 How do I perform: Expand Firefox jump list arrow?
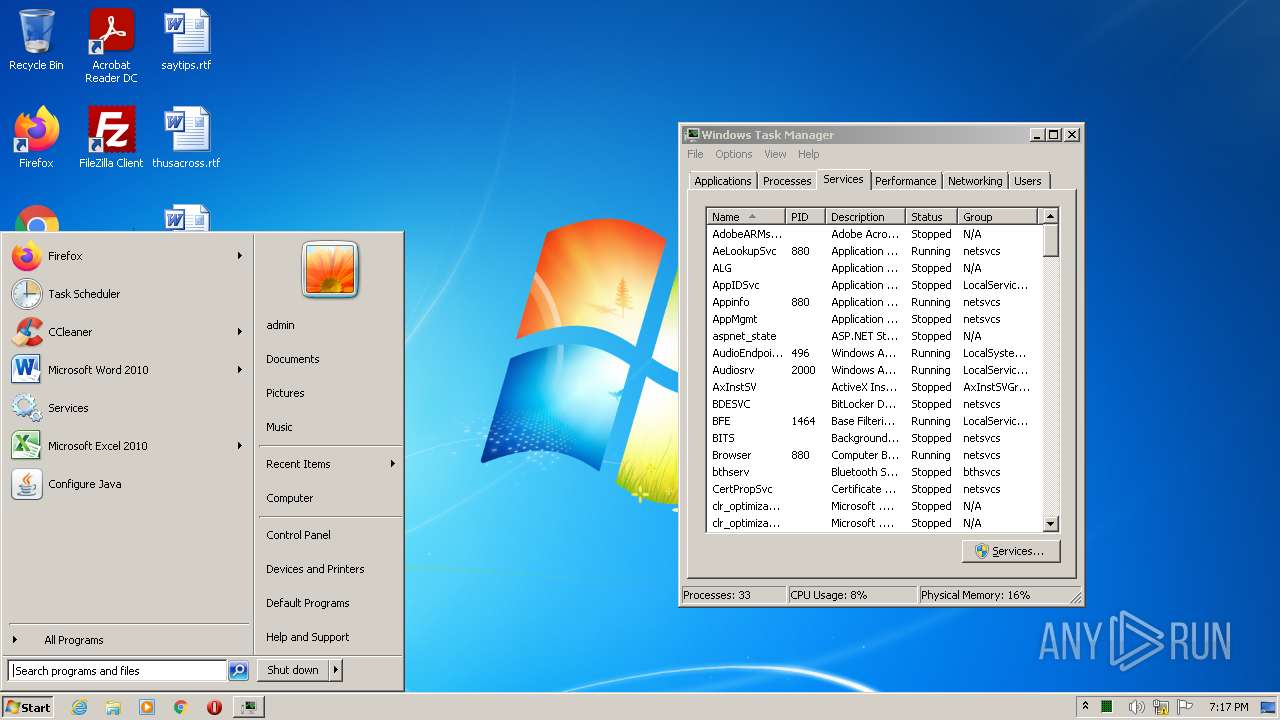point(240,256)
